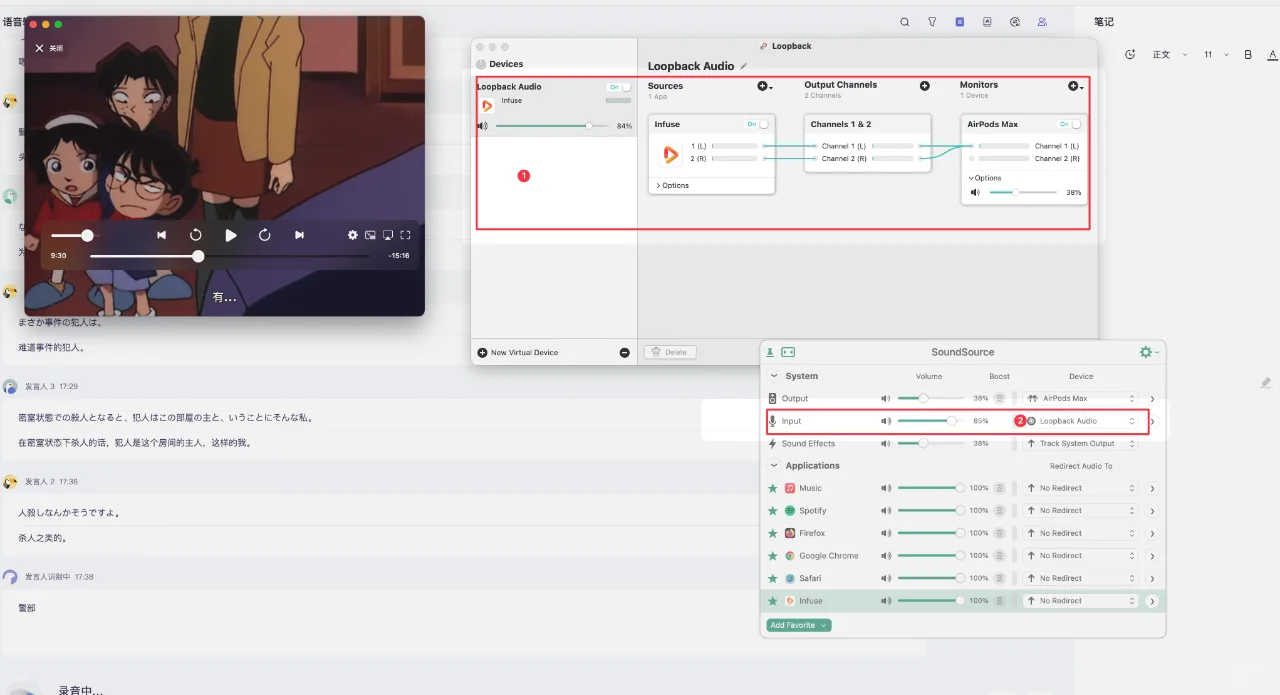
Task: Expand details arrow for Infuse row
Action: click(1152, 600)
